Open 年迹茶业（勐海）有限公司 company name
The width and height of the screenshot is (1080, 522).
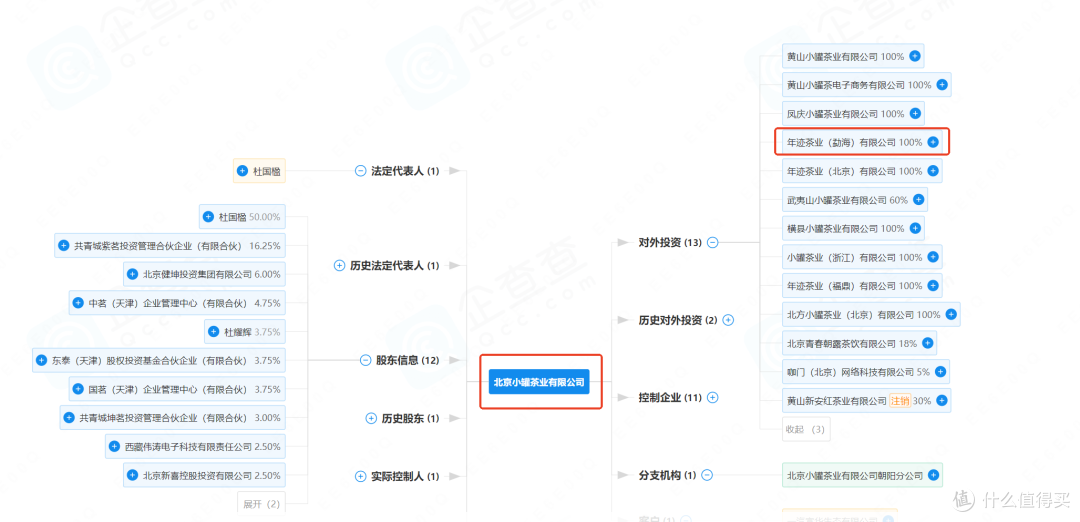point(841,143)
